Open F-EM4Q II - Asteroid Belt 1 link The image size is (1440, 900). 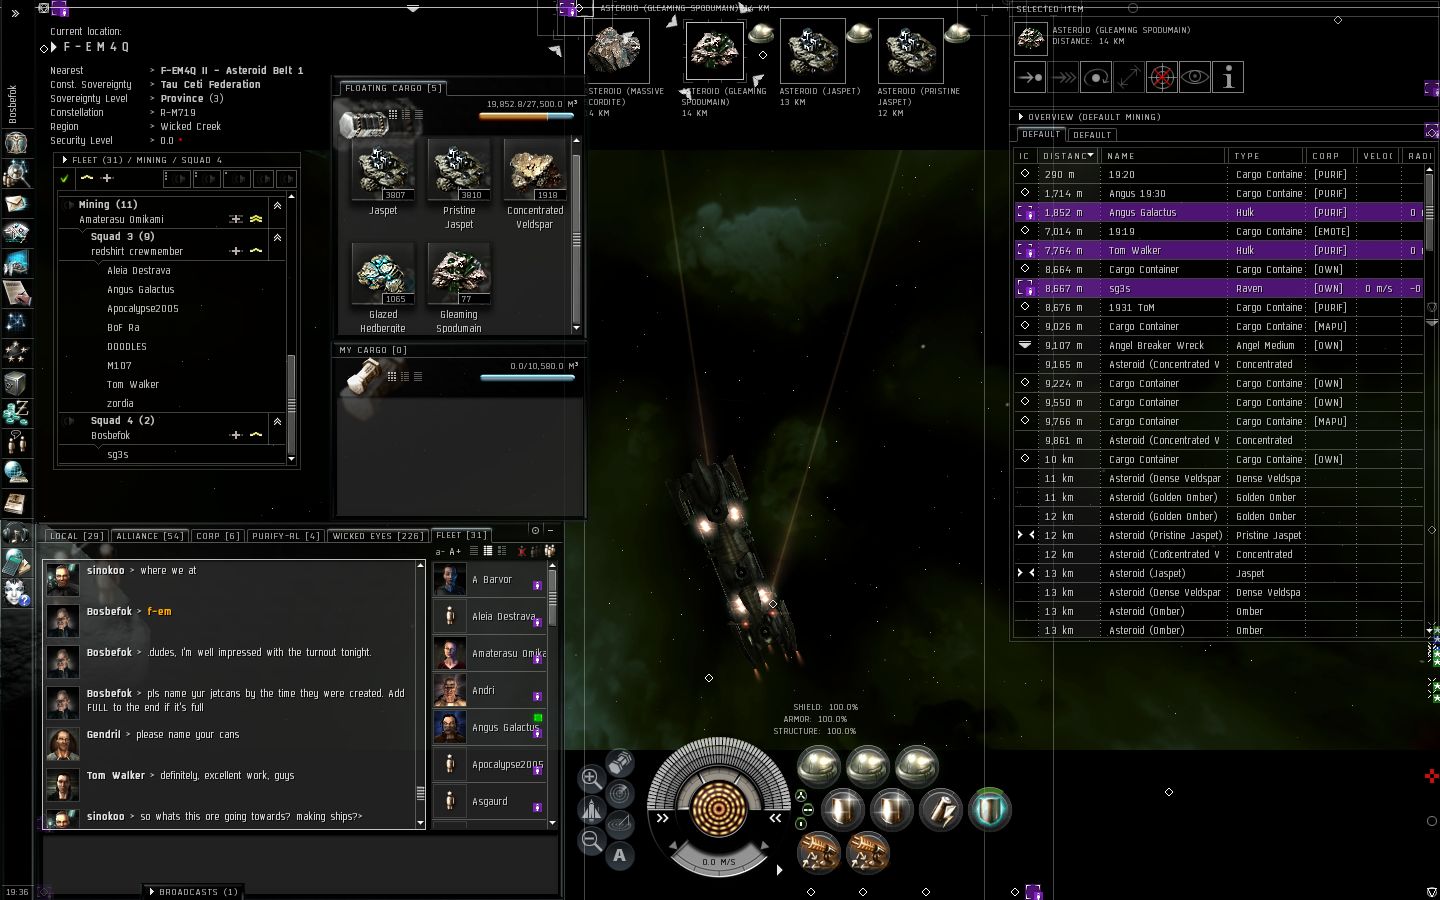231,71
